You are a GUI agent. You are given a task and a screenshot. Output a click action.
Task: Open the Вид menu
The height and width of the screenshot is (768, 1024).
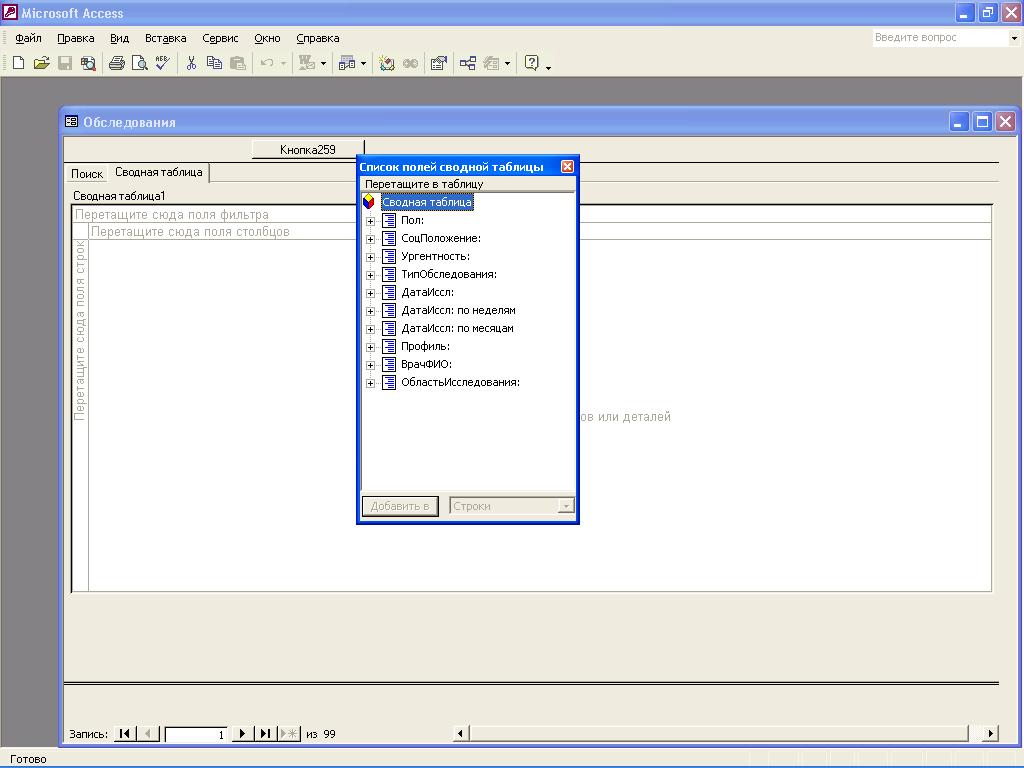pos(120,38)
